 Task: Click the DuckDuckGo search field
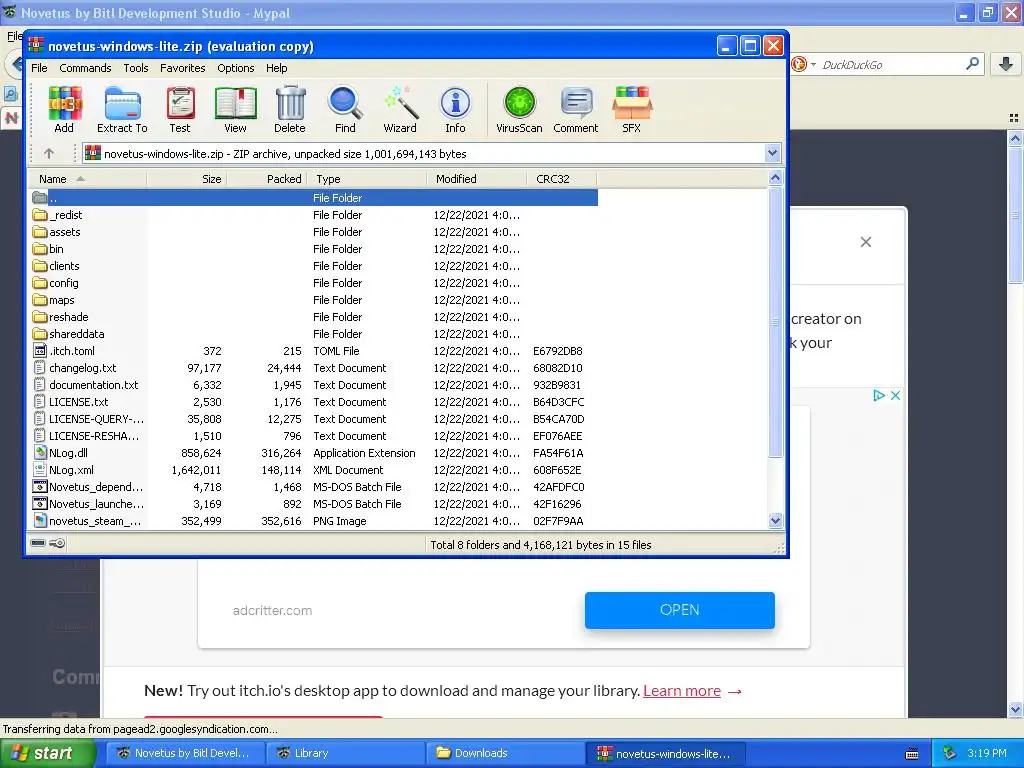click(x=890, y=65)
